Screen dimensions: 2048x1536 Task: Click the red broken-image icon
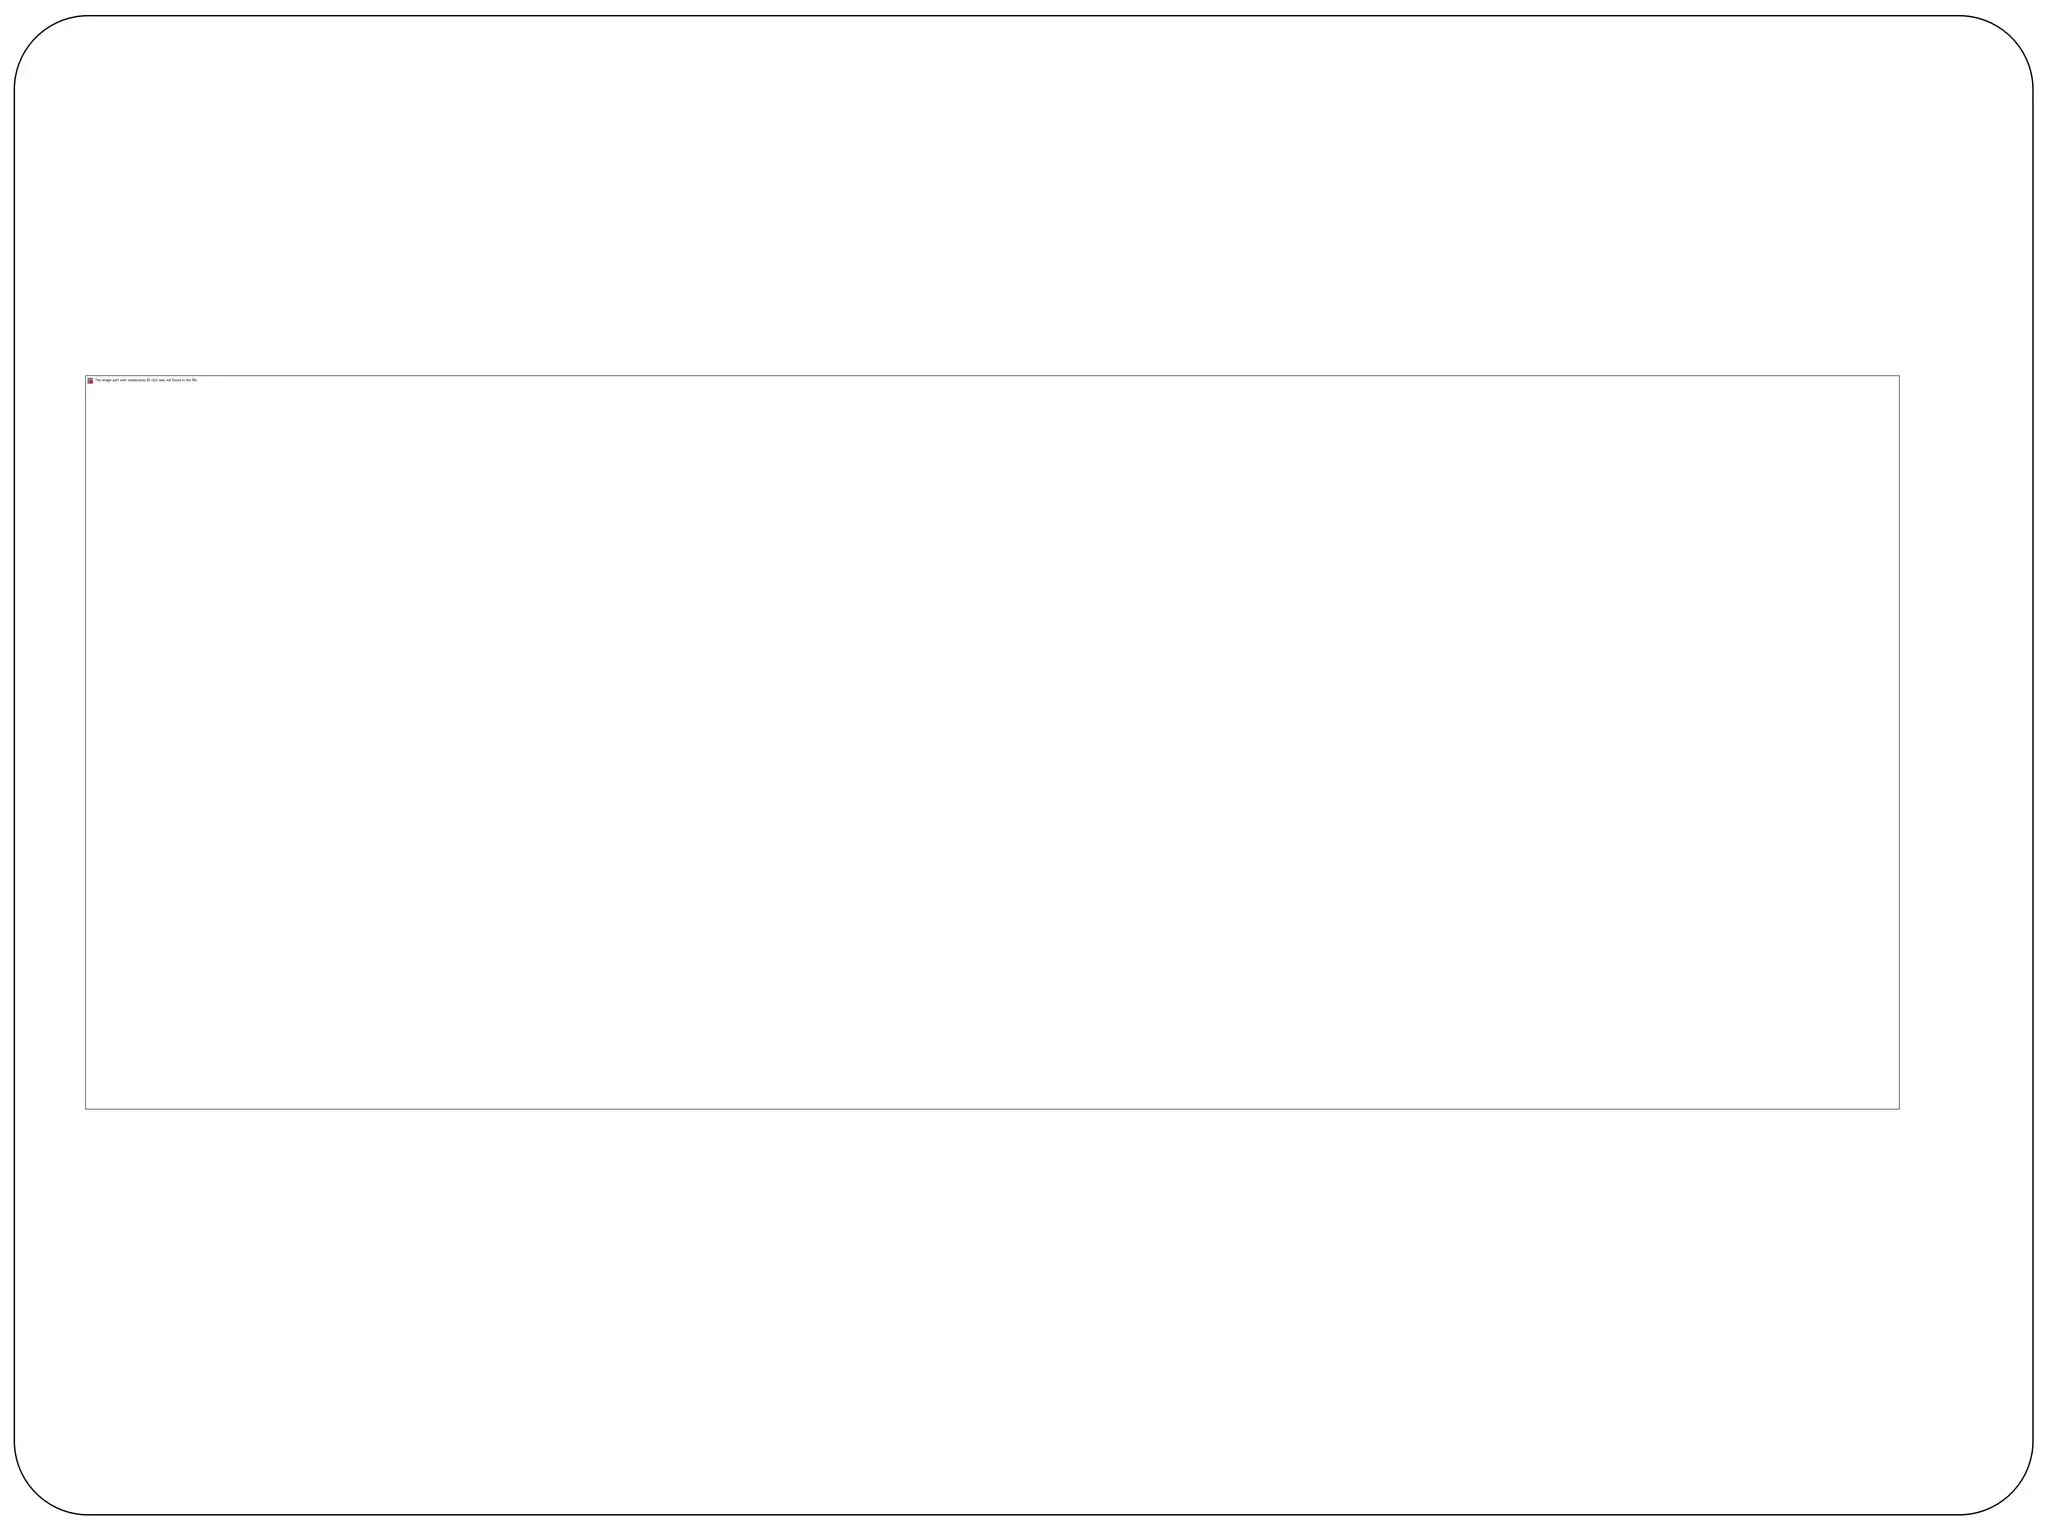[x=90, y=381]
